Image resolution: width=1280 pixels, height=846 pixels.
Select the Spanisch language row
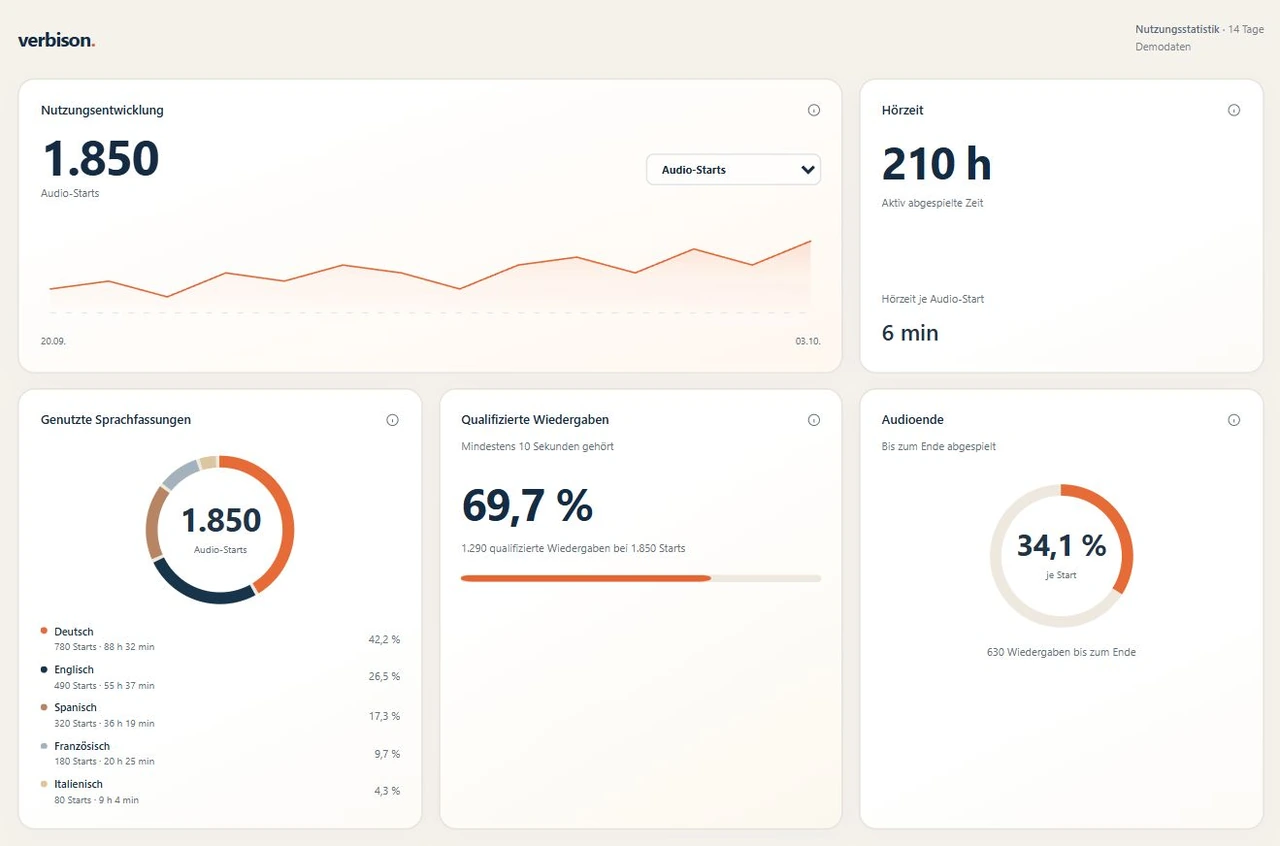point(220,715)
